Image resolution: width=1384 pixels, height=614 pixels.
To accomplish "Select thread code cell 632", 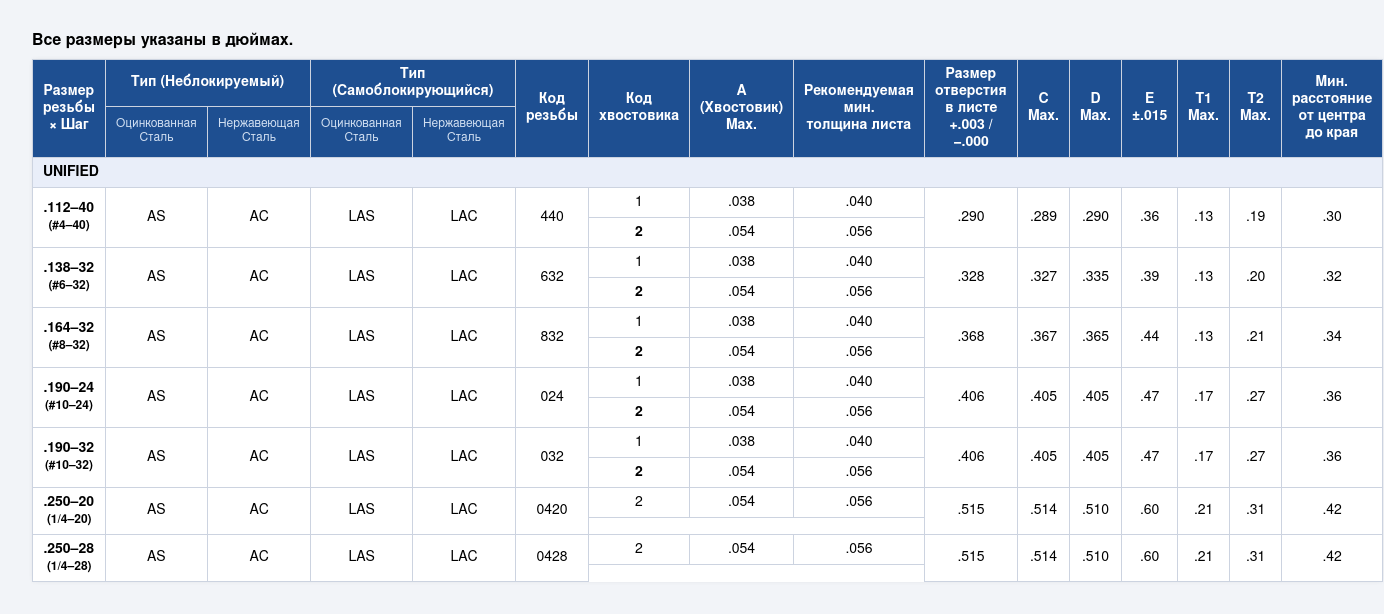I will (x=552, y=277).
